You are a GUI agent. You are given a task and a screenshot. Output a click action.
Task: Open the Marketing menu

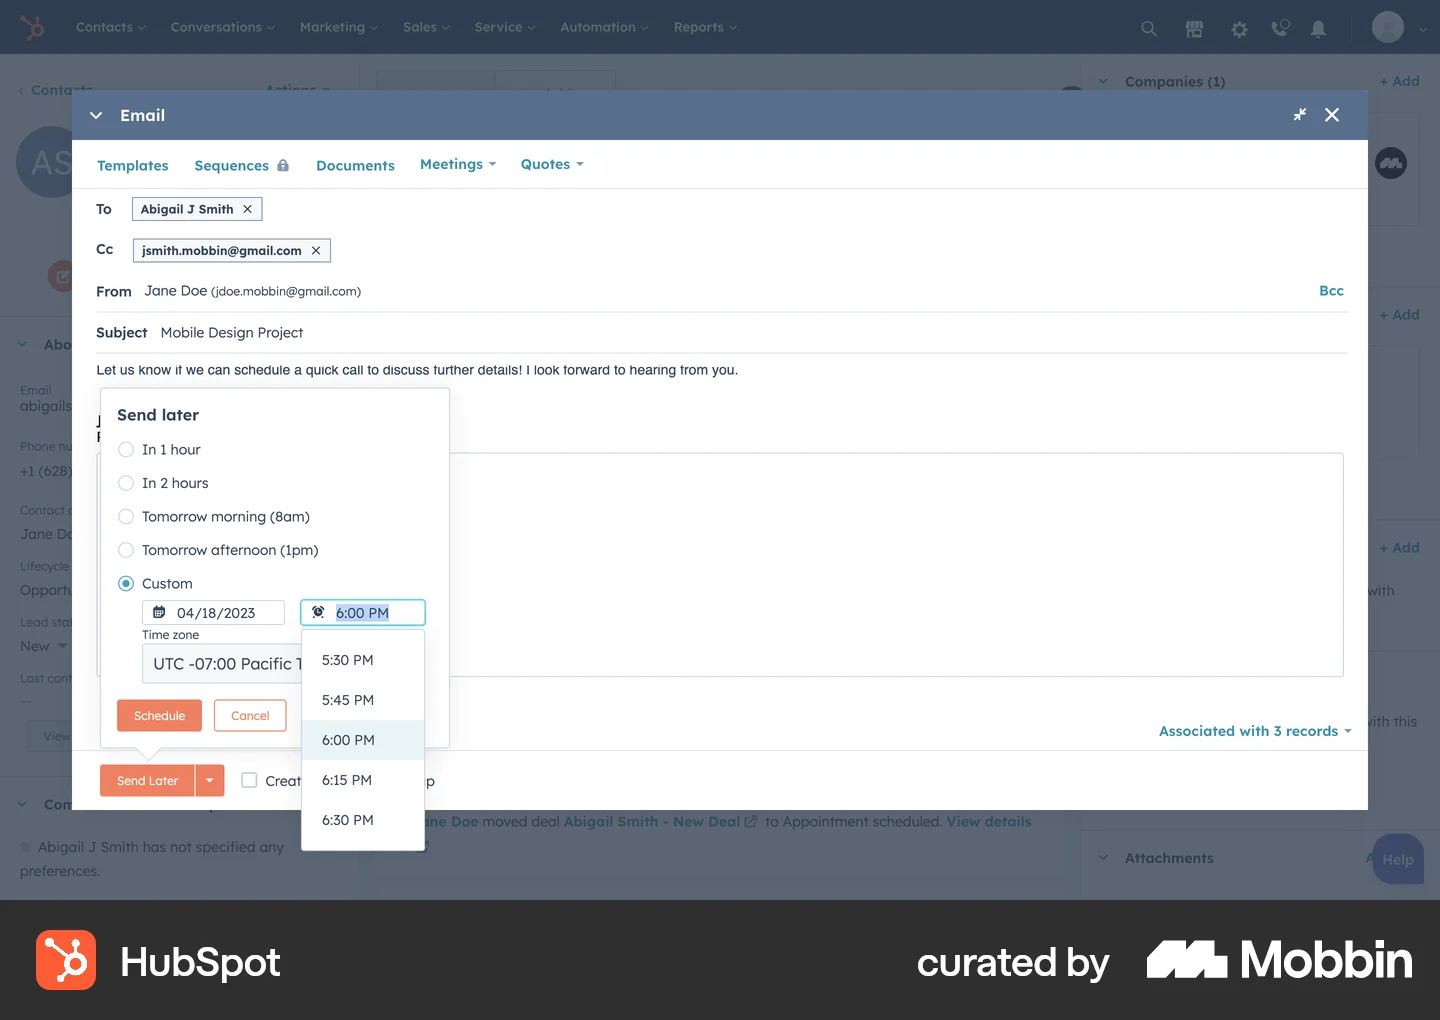[x=339, y=27]
